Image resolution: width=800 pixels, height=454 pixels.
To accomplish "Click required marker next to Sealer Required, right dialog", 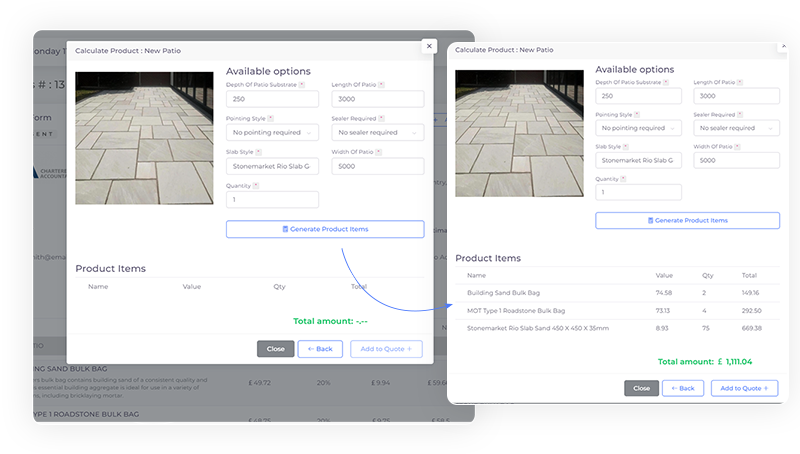I will point(741,115).
